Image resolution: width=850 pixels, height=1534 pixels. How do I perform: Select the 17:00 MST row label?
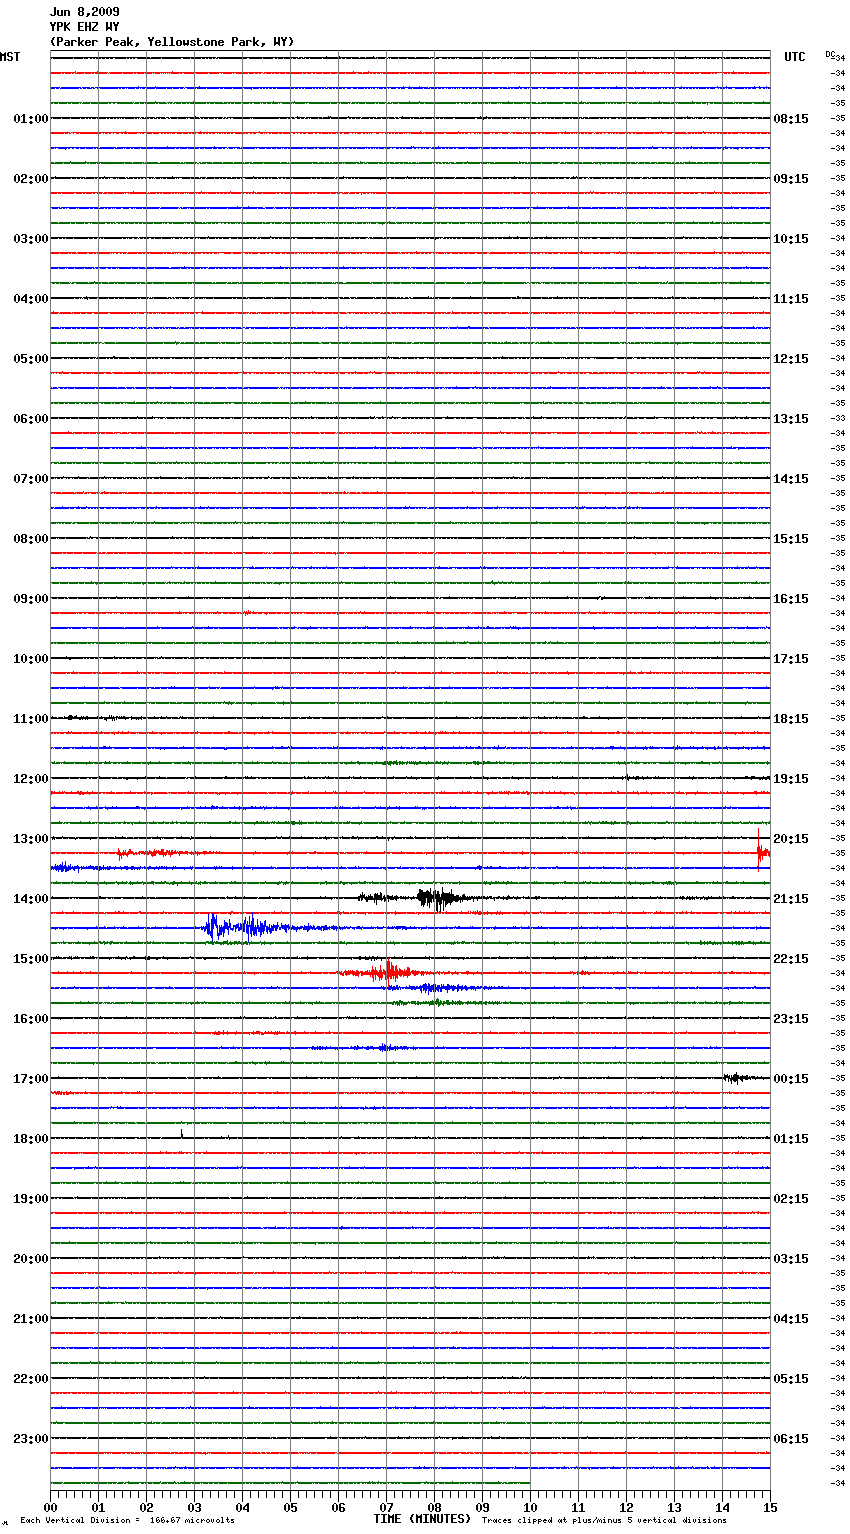point(31,1079)
